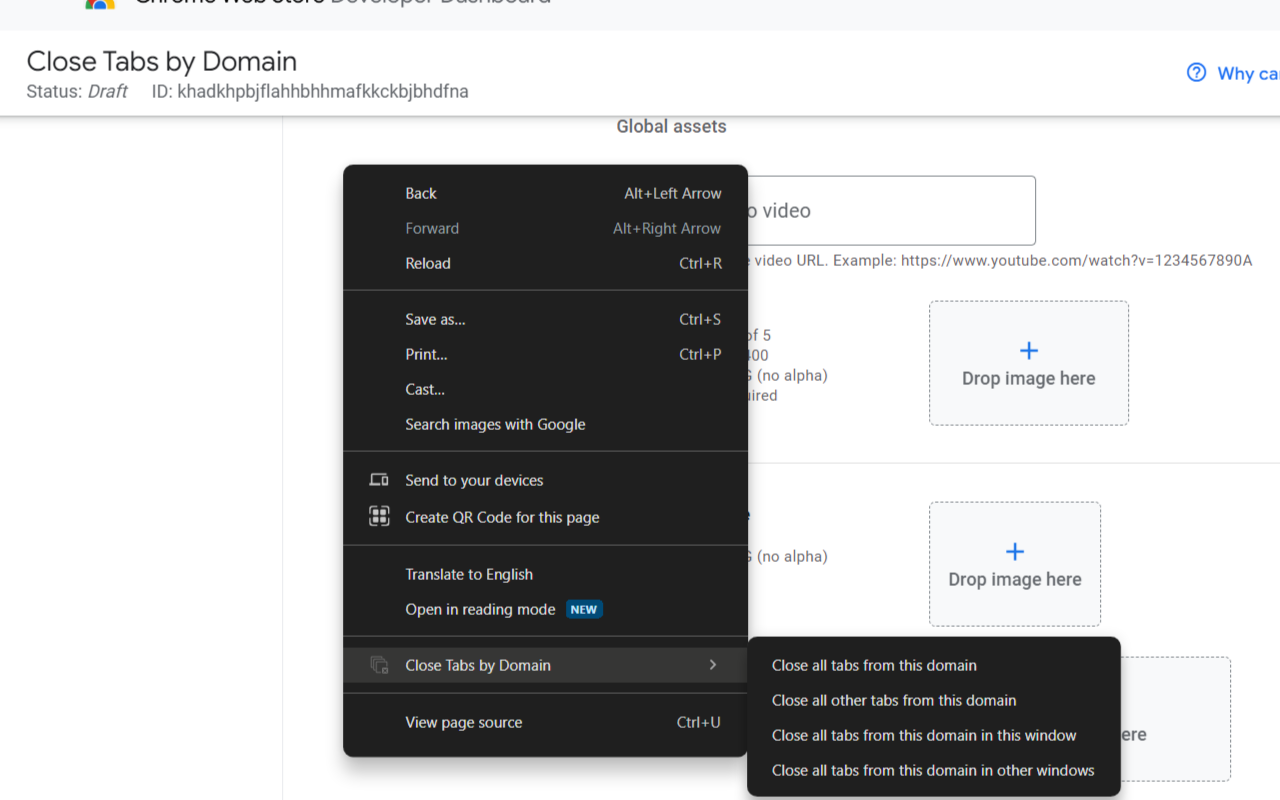Click the extension ID text
The height and width of the screenshot is (800, 1280).
coord(310,91)
